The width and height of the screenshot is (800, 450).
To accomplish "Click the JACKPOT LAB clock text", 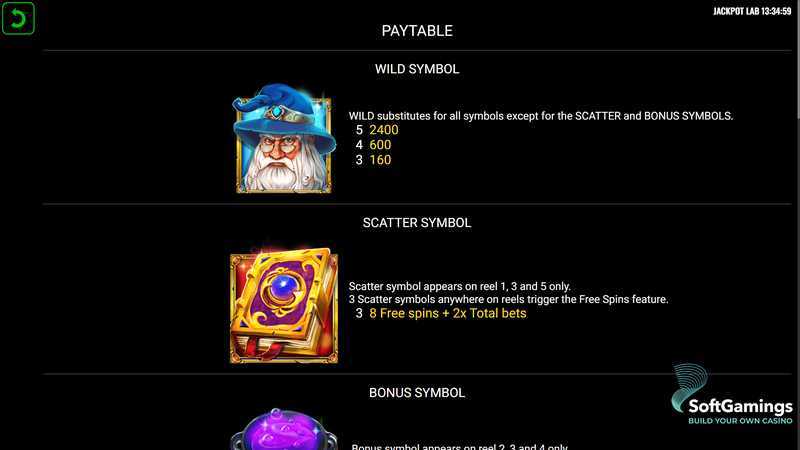I will tap(752, 11).
